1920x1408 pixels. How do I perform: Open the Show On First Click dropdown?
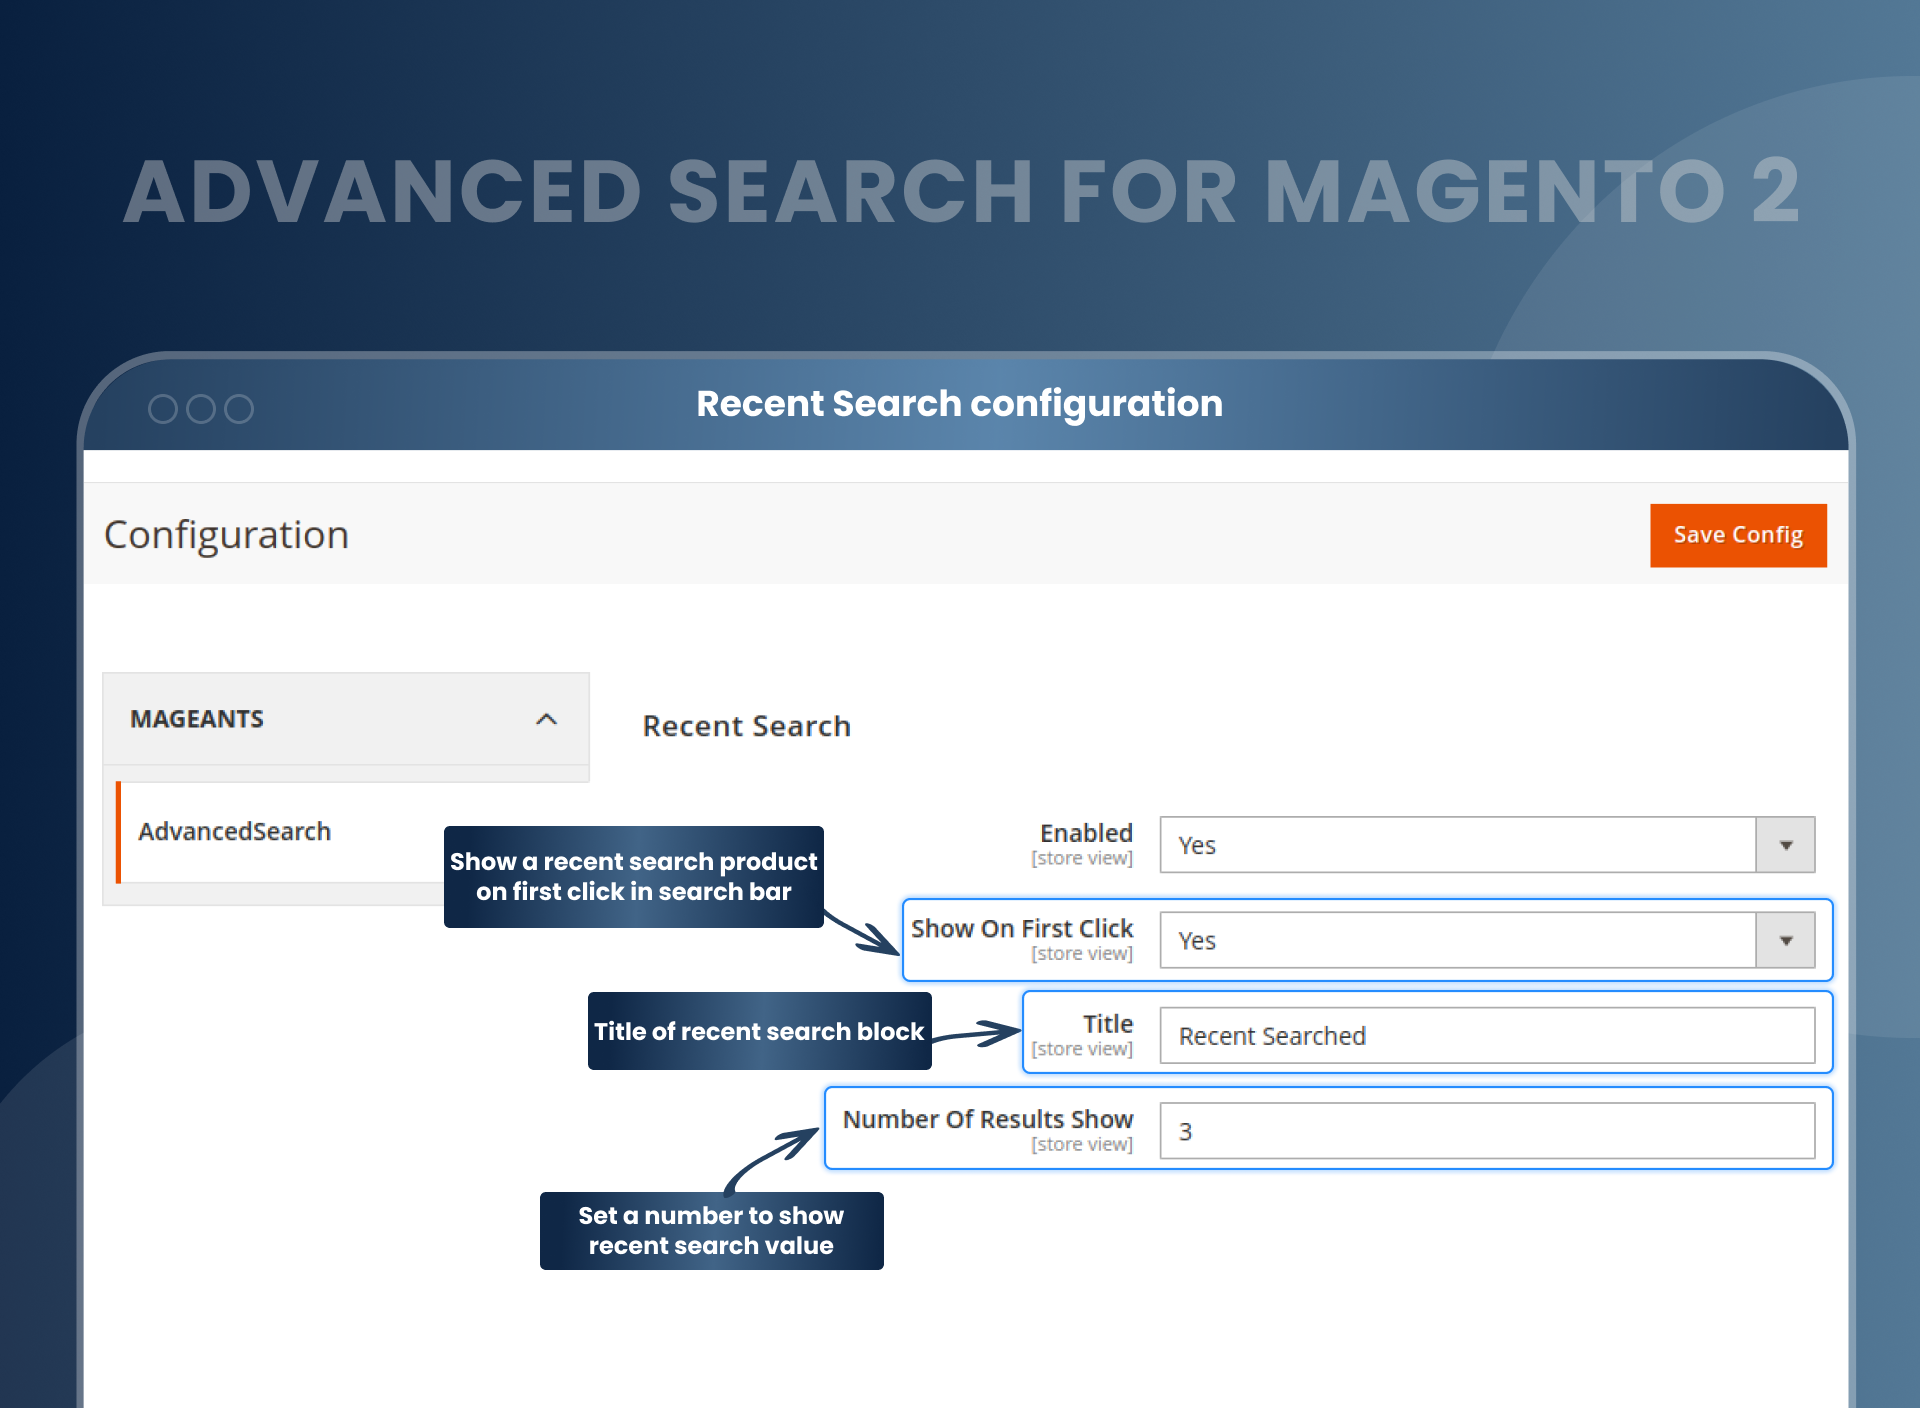tap(1486, 940)
